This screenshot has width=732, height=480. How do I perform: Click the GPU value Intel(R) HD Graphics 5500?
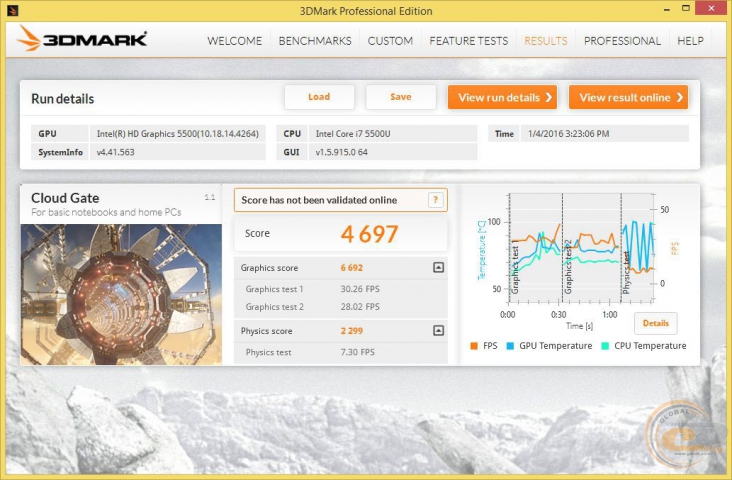tap(177, 134)
